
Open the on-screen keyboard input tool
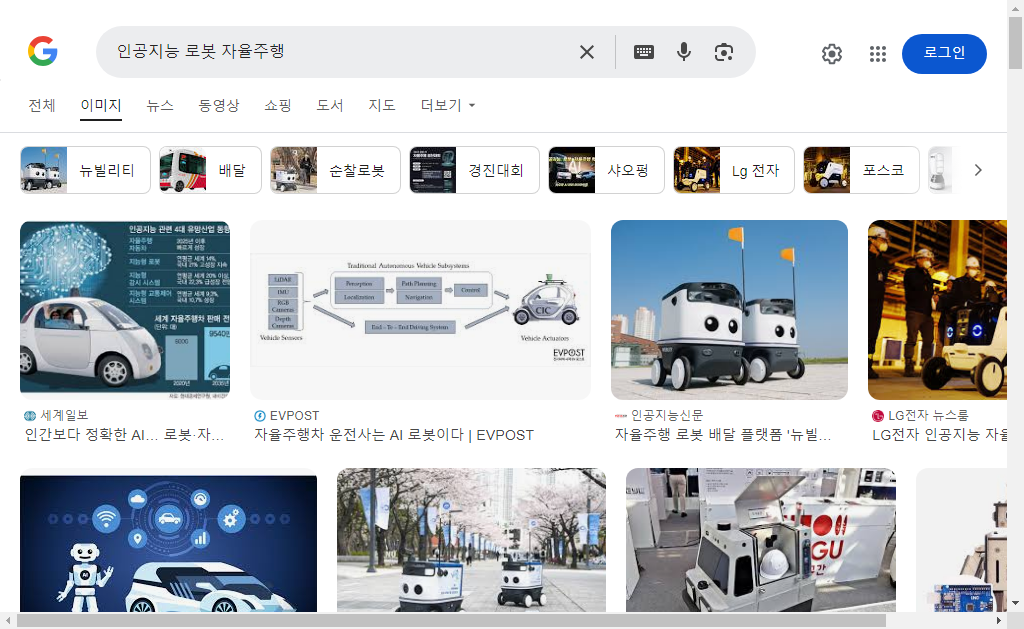pos(644,52)
